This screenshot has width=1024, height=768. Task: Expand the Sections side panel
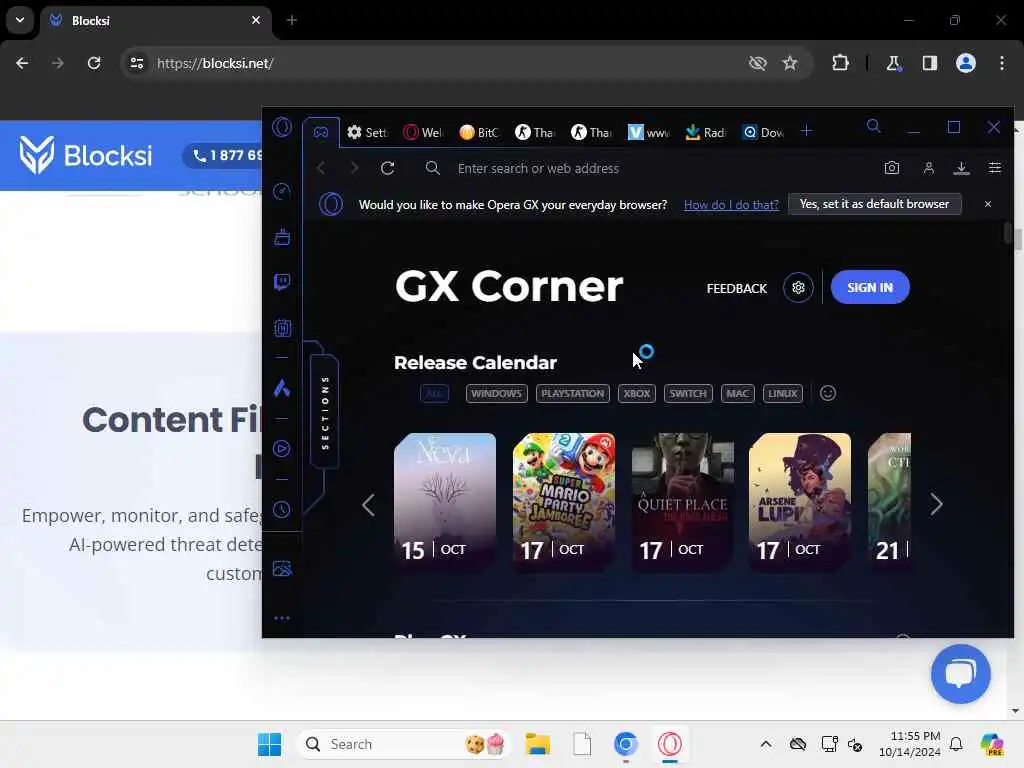325,413
